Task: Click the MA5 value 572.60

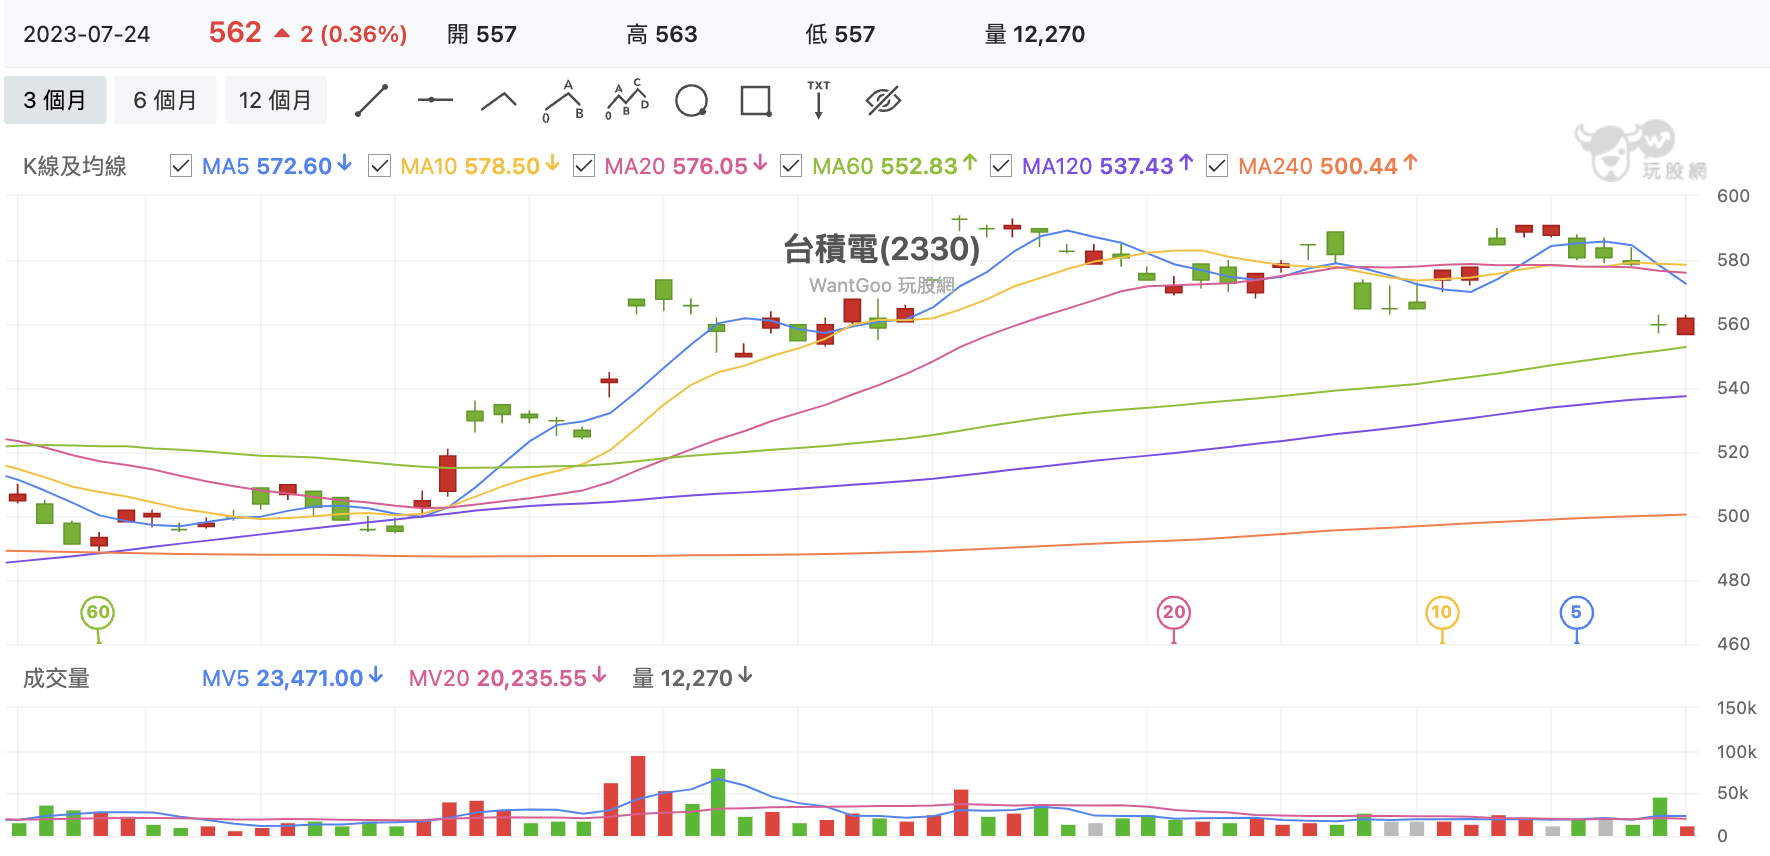Action: click(294, 166)
